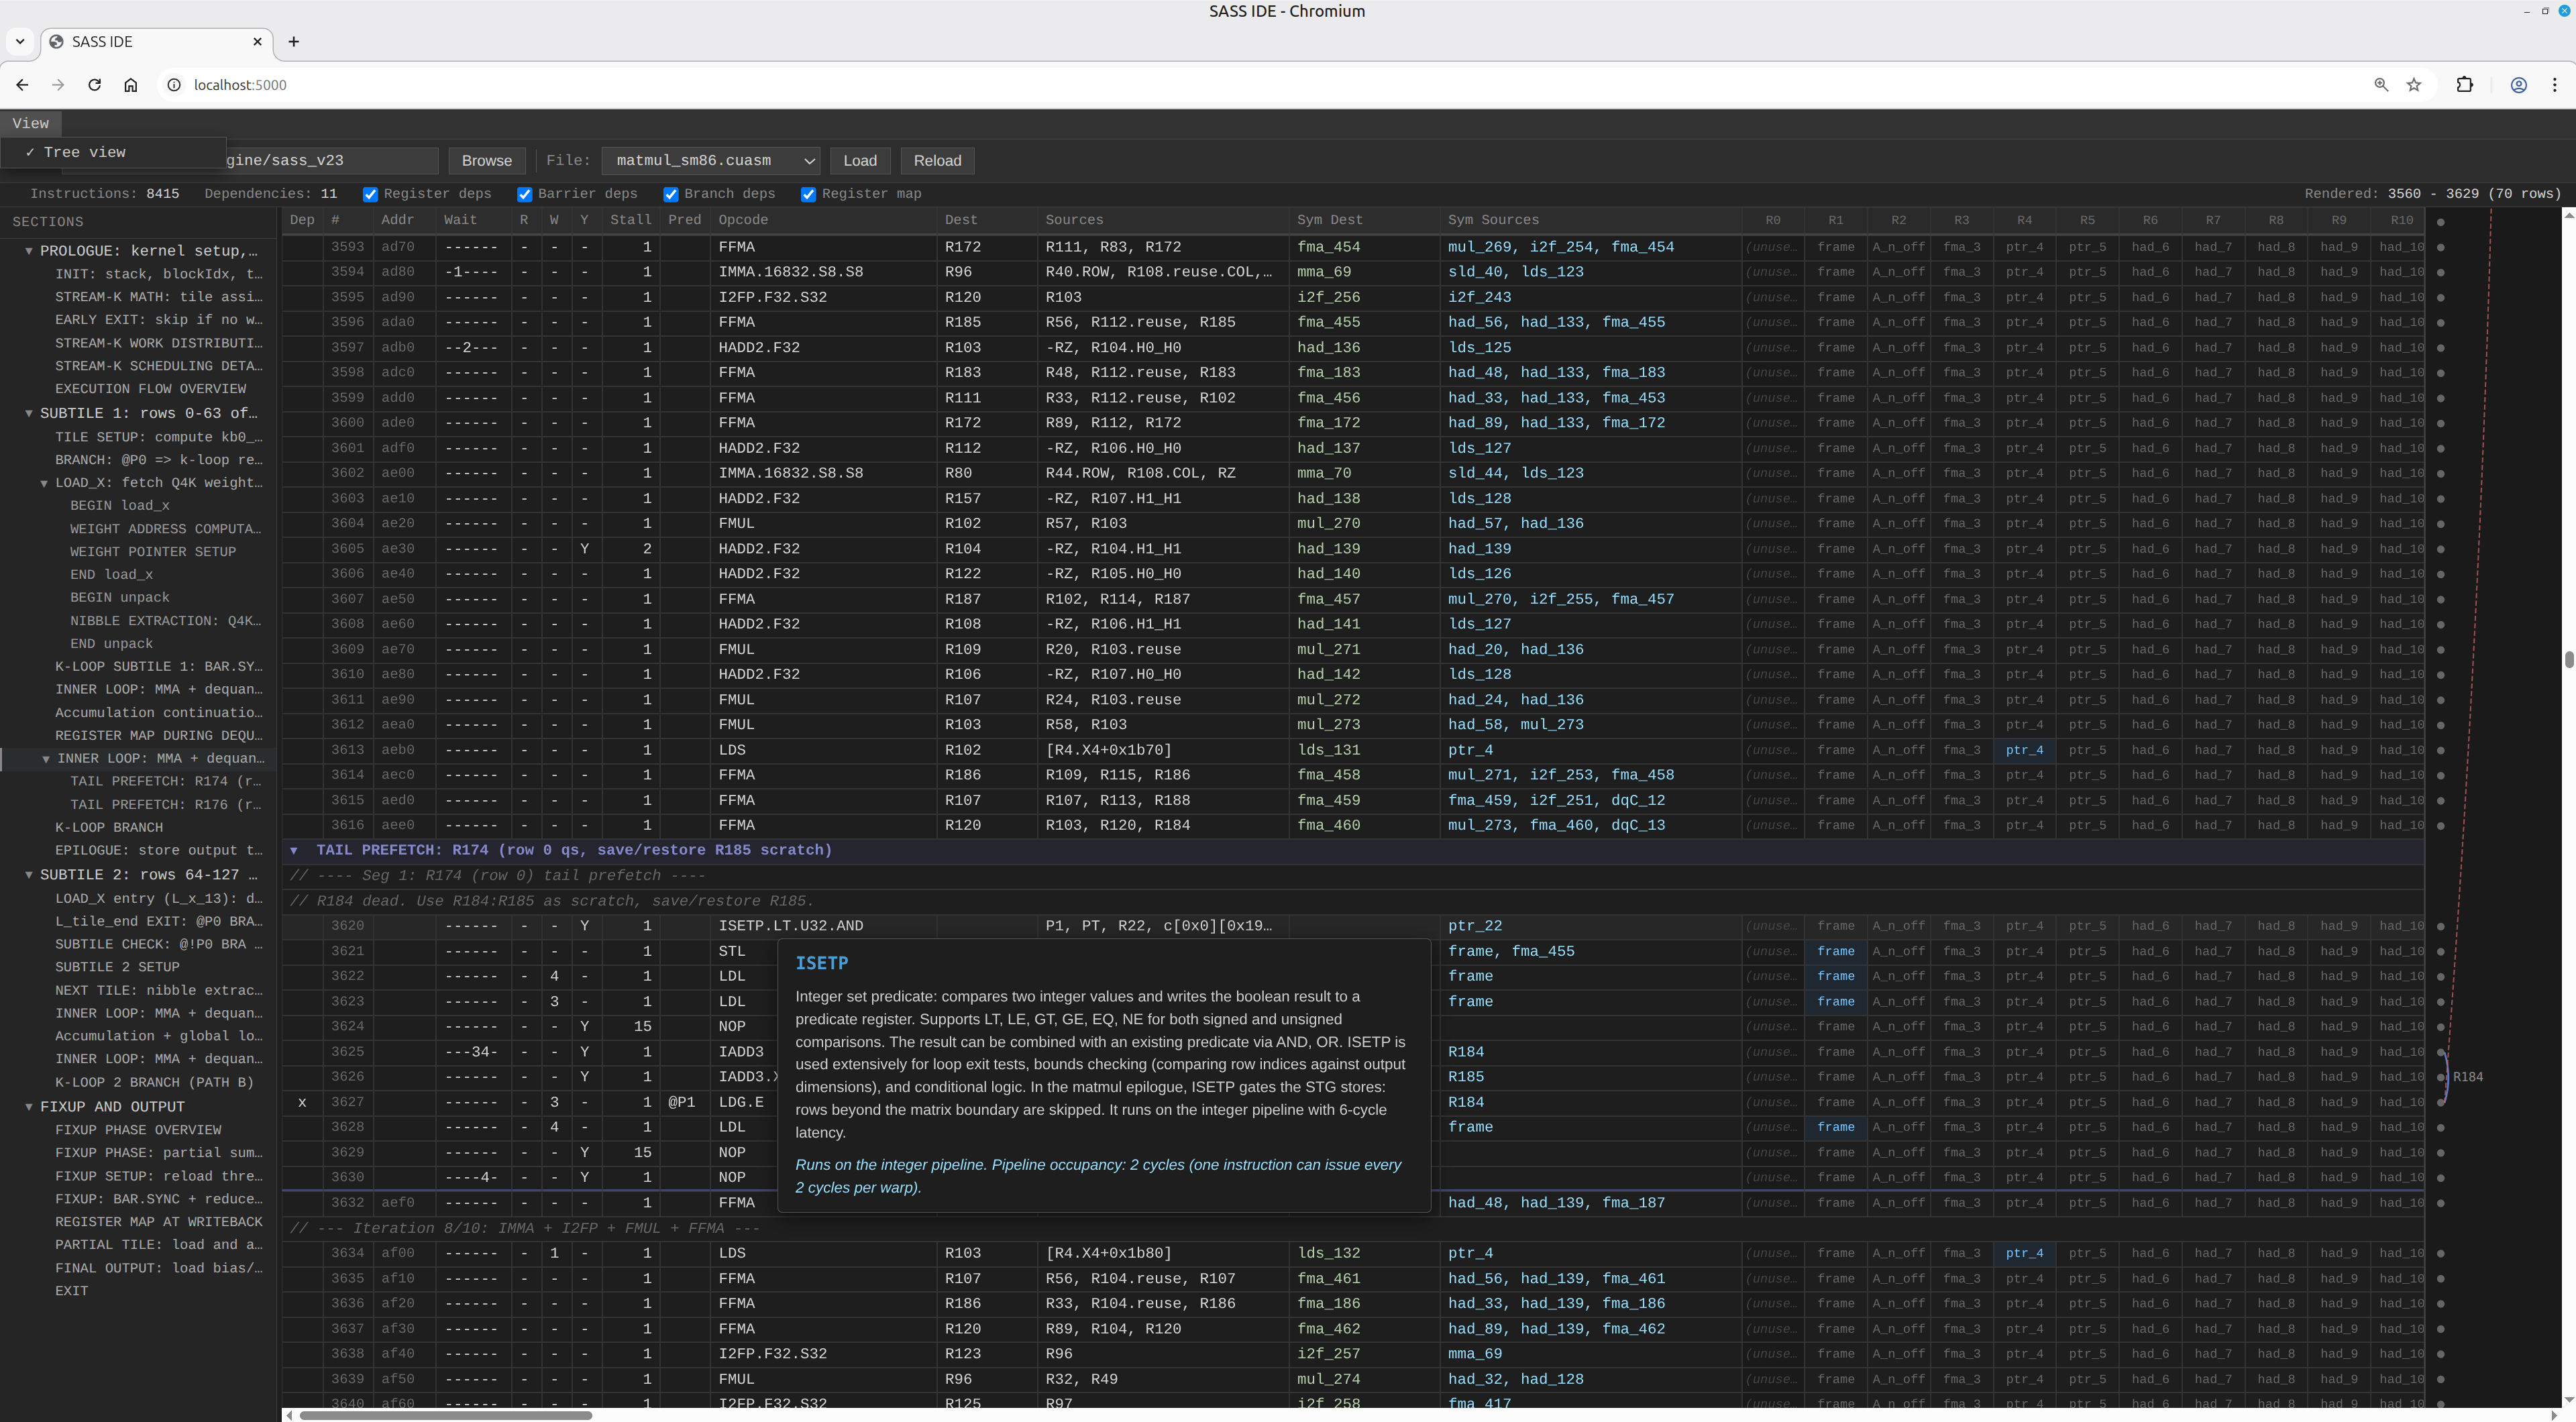2576x1422 pixels.
Task: Open the browser extensions puzzle icon
Action: (x=2464, y=85)
